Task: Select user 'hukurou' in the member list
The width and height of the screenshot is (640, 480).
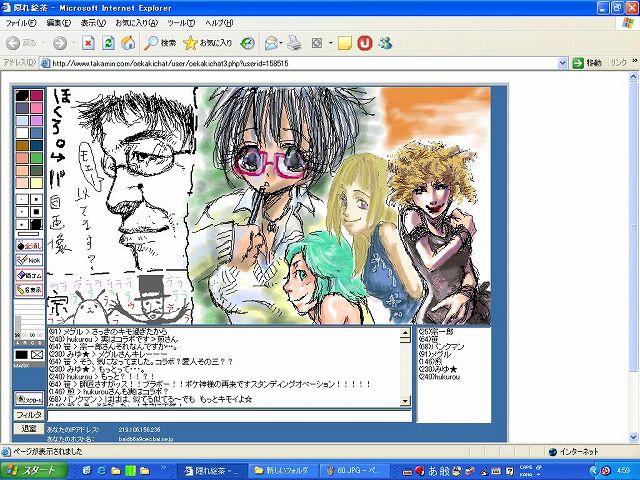Action: (440, 377)
